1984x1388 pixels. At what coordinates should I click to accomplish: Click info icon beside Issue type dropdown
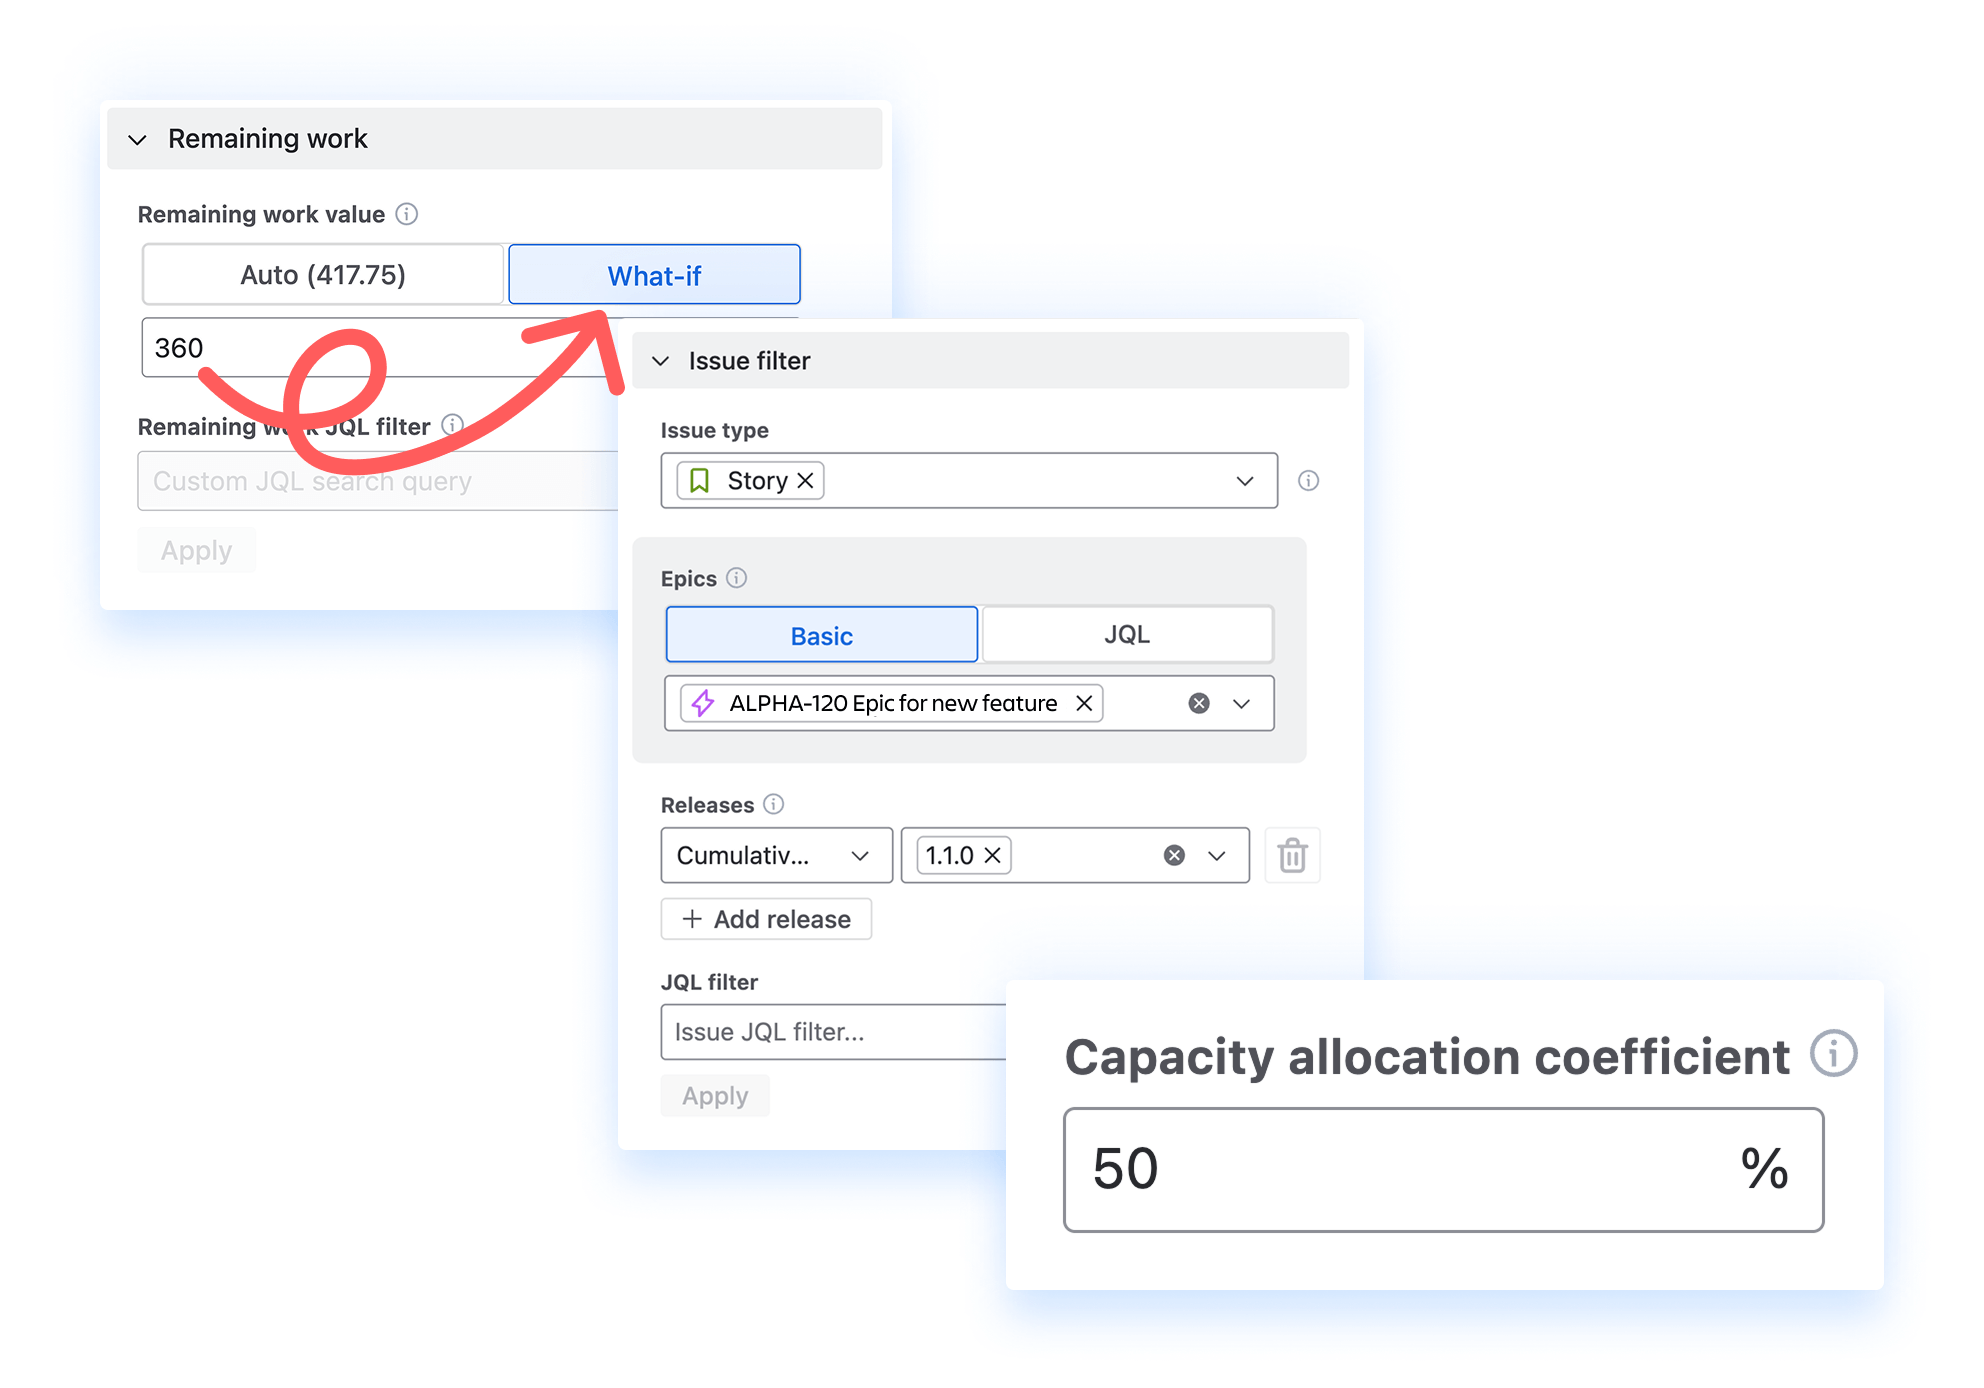tap(1308, 481)
